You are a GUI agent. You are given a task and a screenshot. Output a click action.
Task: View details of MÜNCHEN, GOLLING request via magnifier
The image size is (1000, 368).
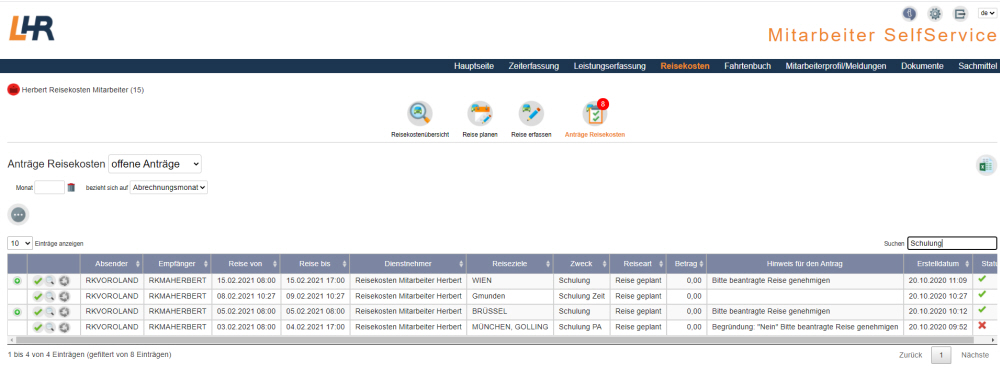pyautogui.click(x=50, y=327)
